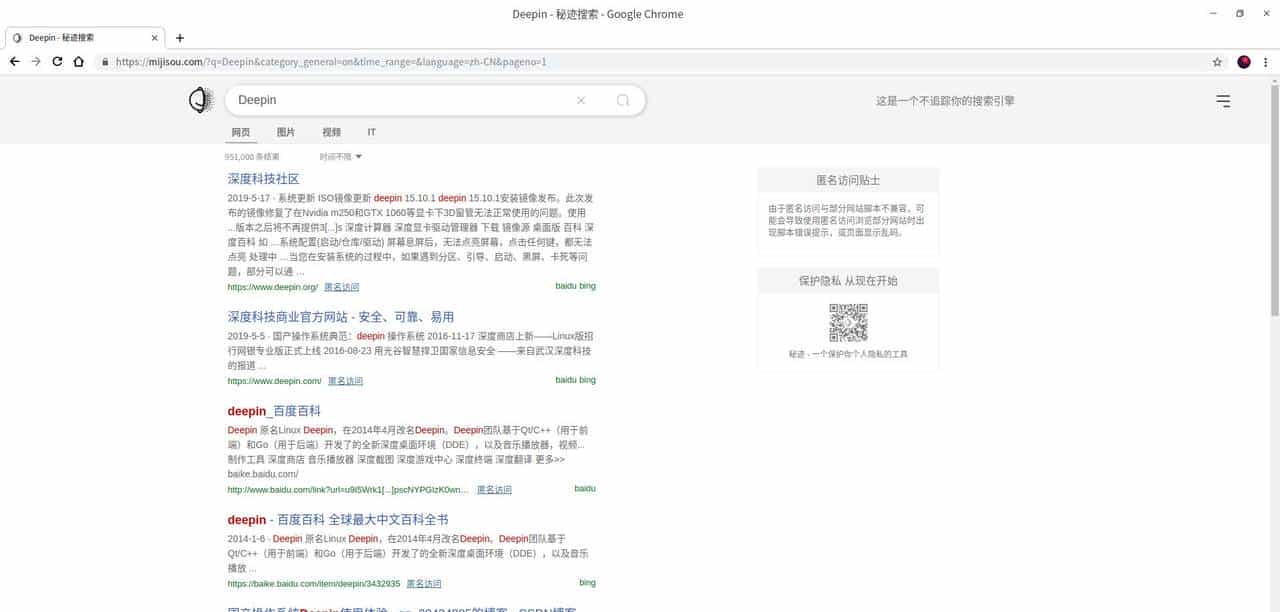Switch to the IT search tab

(x=371, y=132)
